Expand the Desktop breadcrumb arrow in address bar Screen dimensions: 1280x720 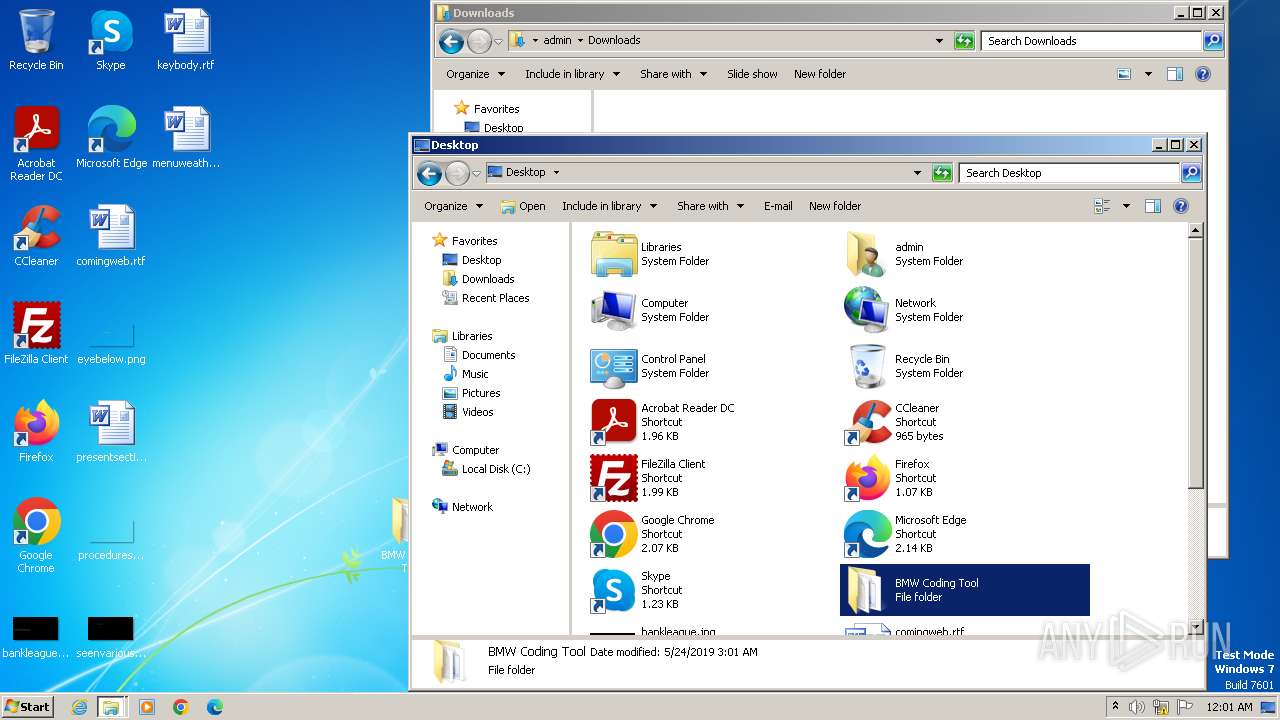[x=556, y=173]
